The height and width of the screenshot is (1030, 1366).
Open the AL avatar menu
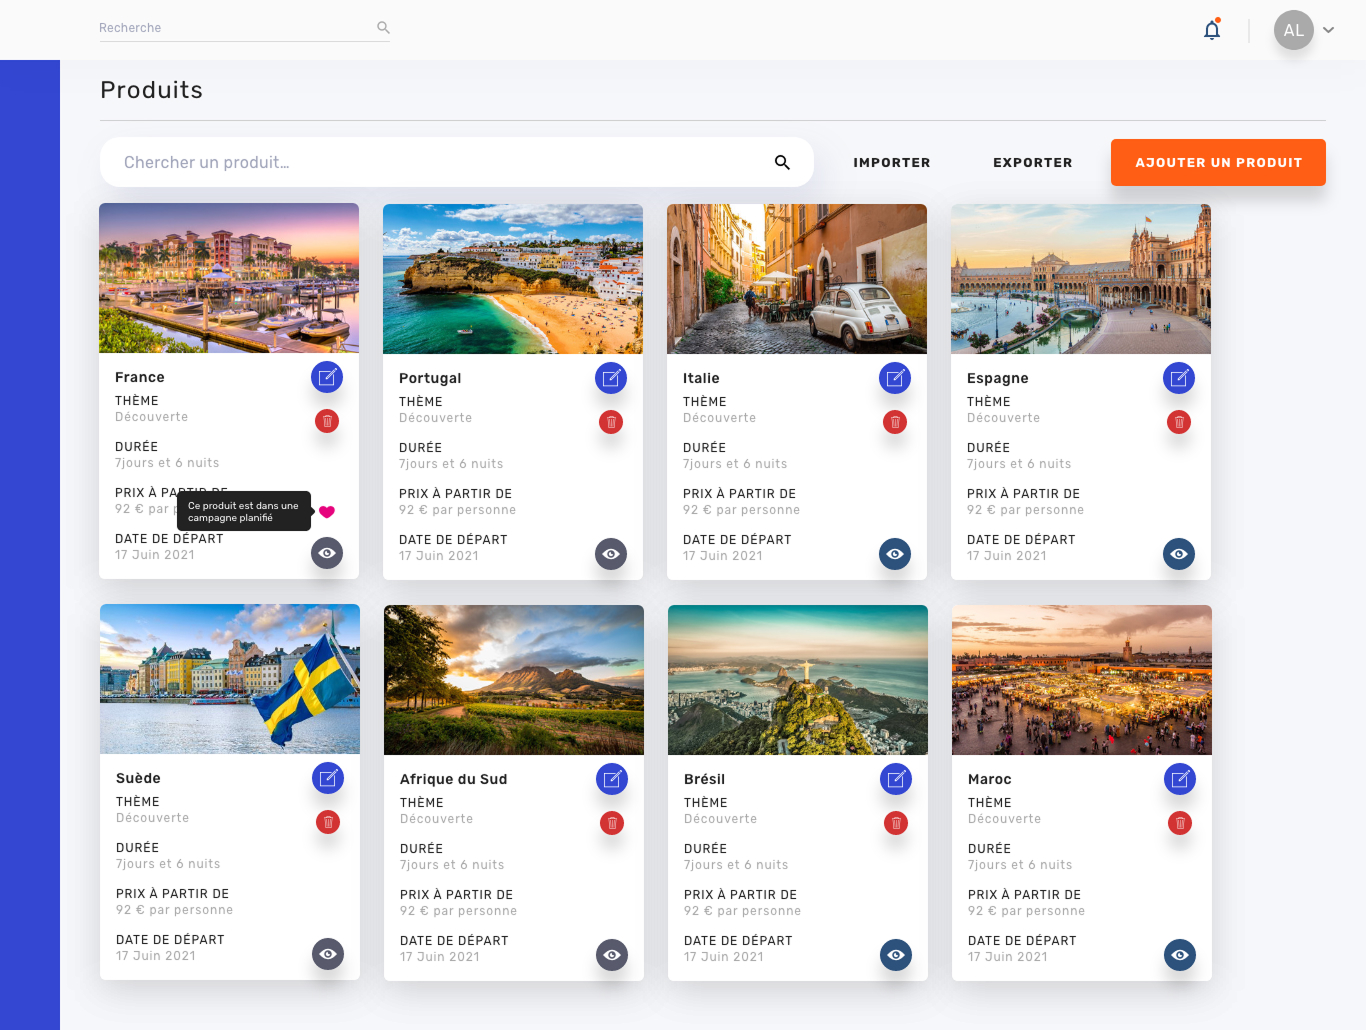(x=1293, y=30)
